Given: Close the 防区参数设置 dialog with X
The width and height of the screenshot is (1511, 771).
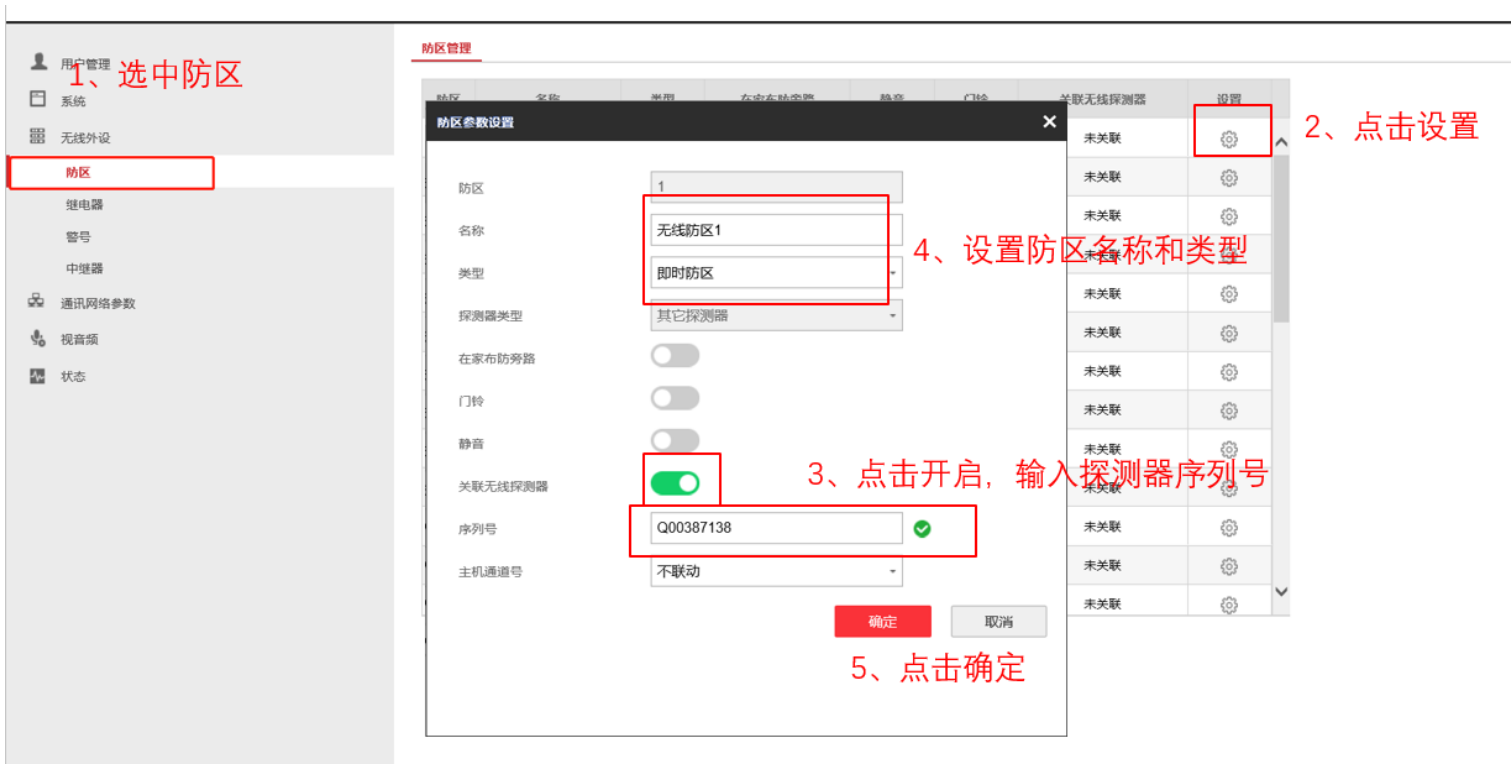Looking at the screenshot, I should (1049, 121).
